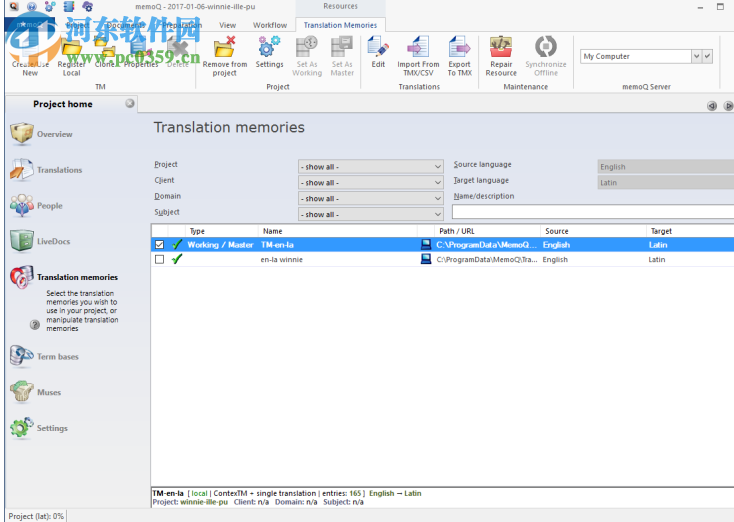This screenshot has width=734, height=522.
Task: Click the Project home tab title
Action: coord(63,104)
